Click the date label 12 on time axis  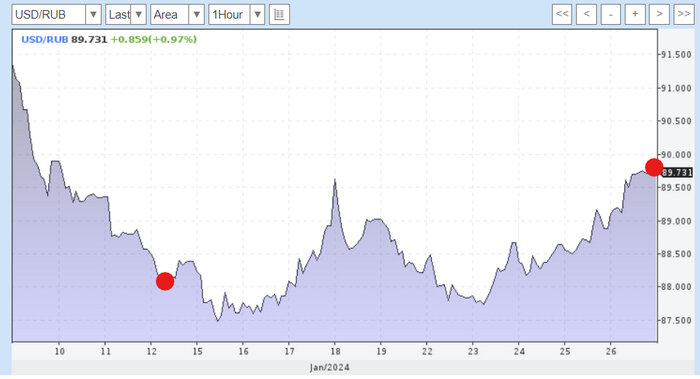coord(151,352)
